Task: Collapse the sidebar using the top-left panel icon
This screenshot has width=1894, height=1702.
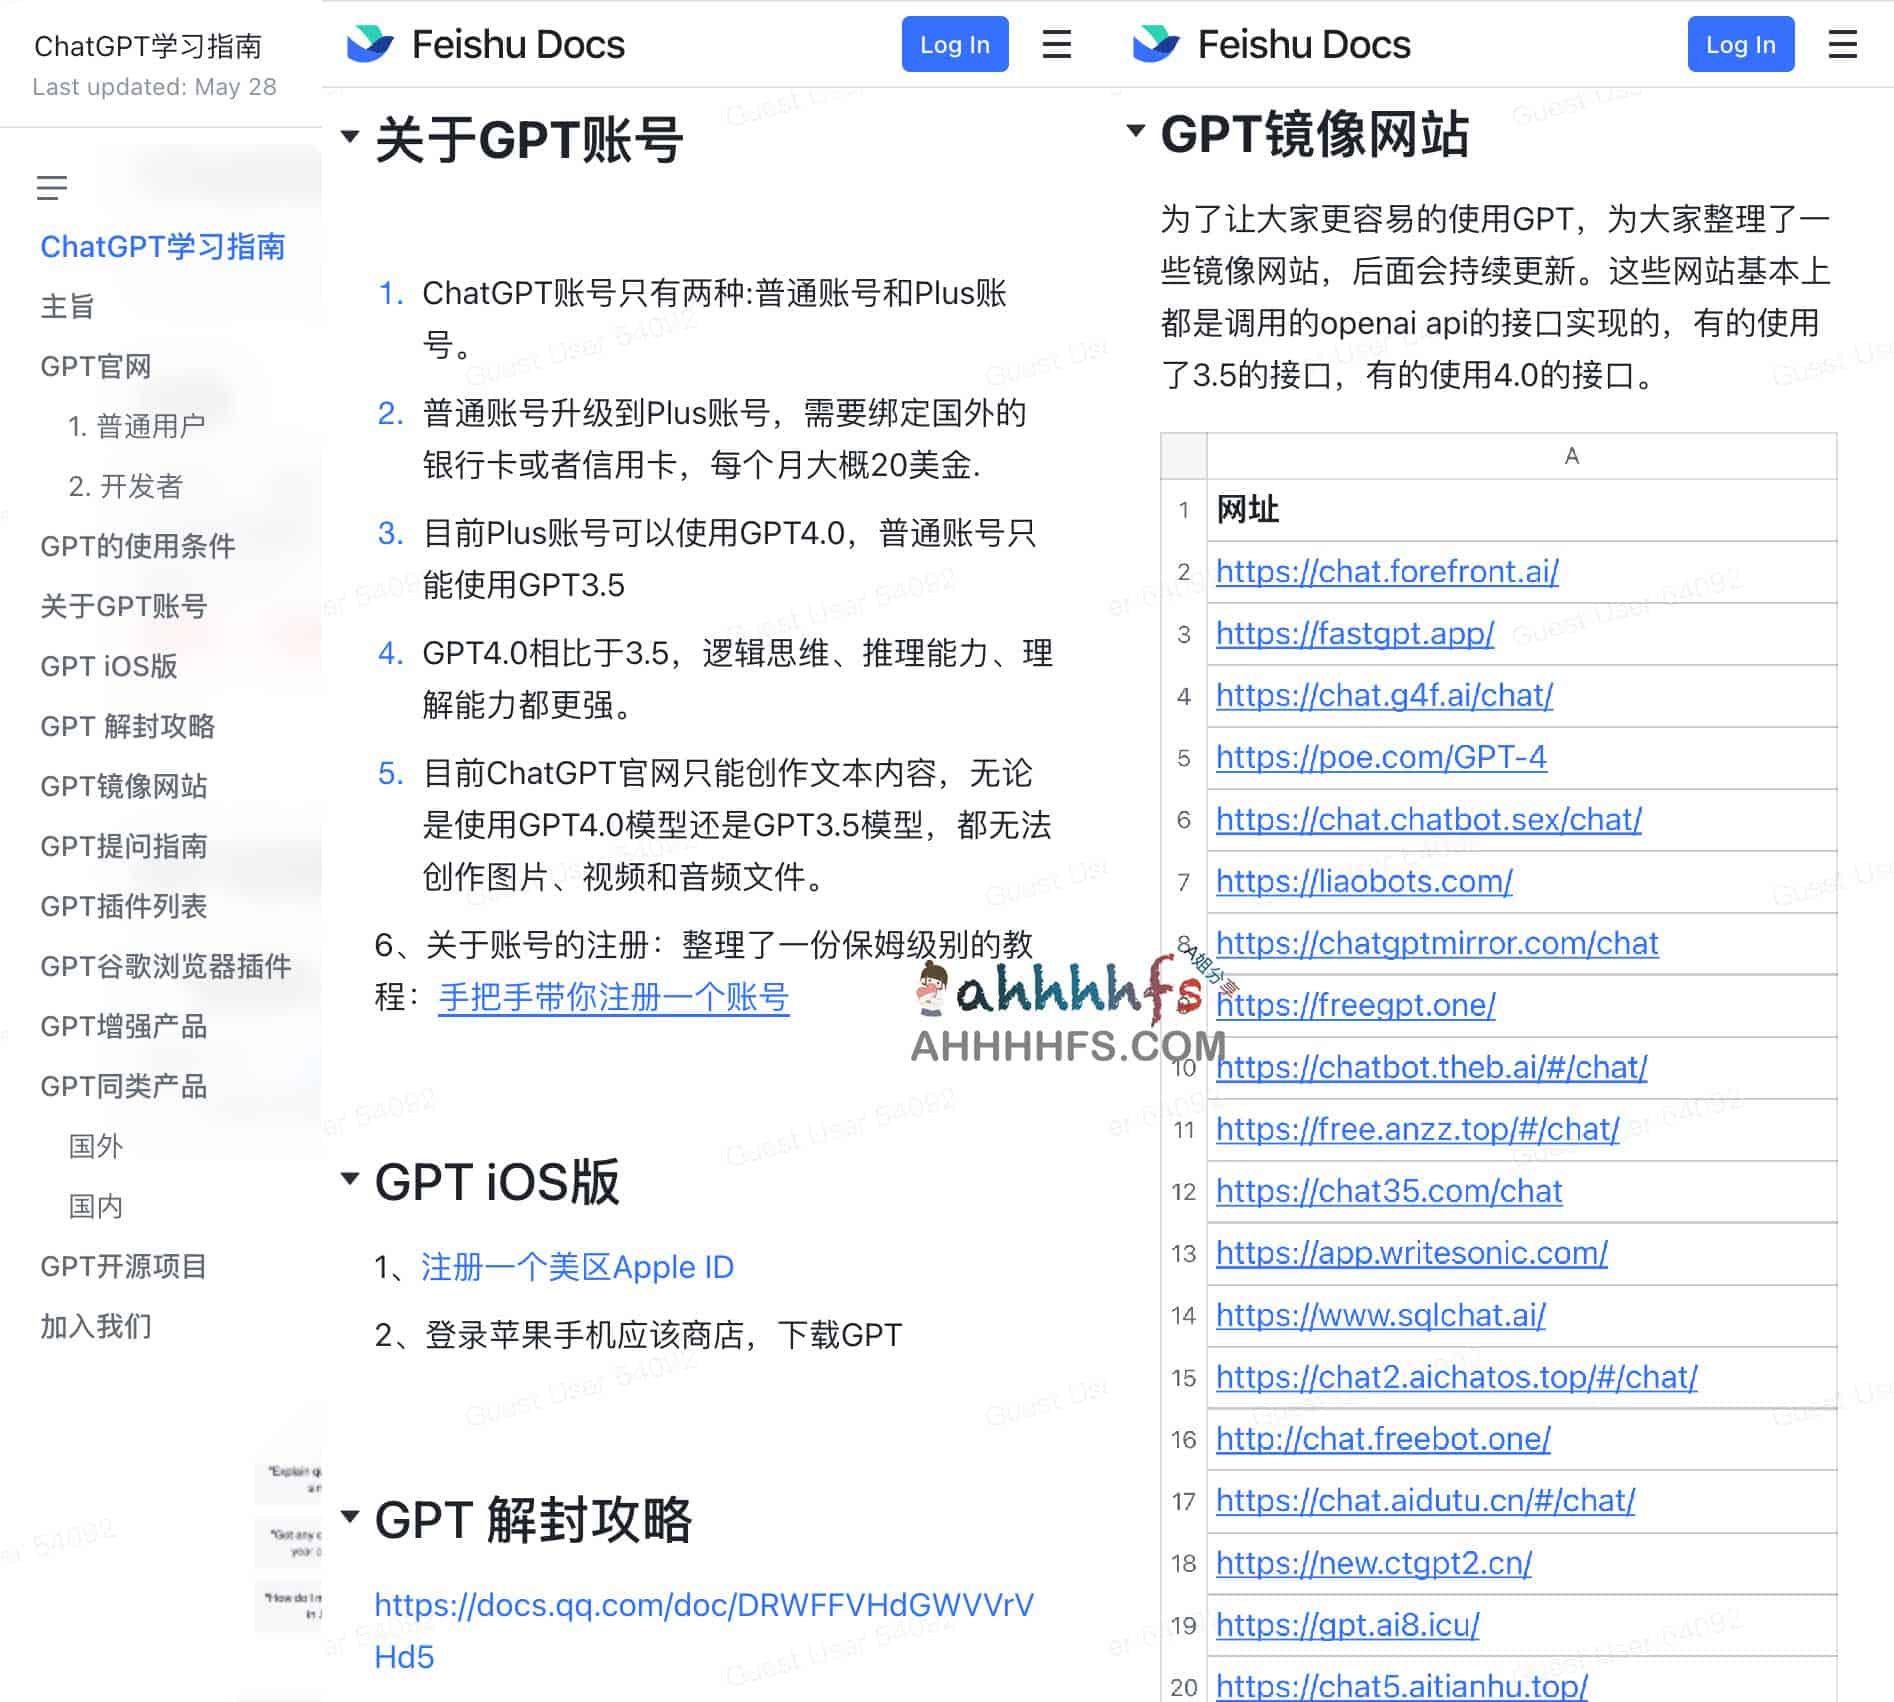Action: tap(52, 187)
